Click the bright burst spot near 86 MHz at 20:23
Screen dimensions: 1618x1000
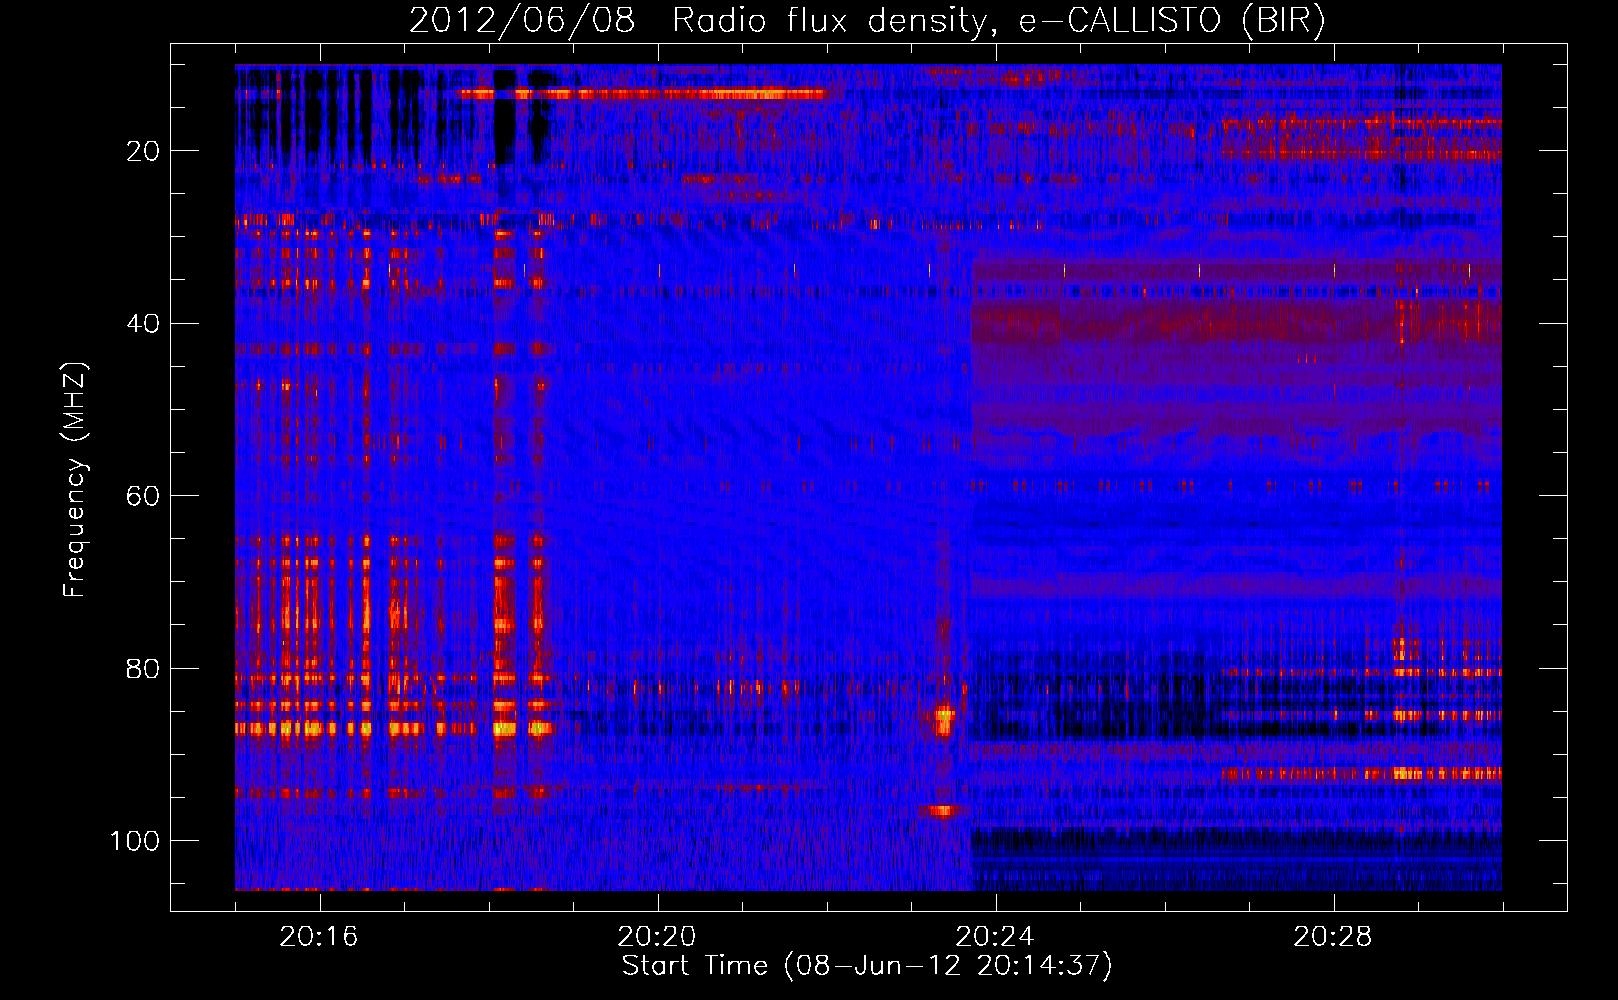click(944, 719)
